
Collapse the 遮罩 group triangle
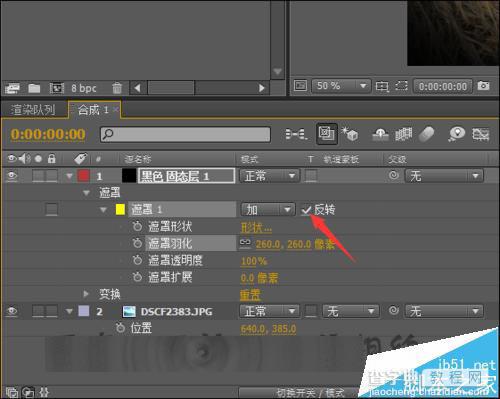(x=86, y=193)
